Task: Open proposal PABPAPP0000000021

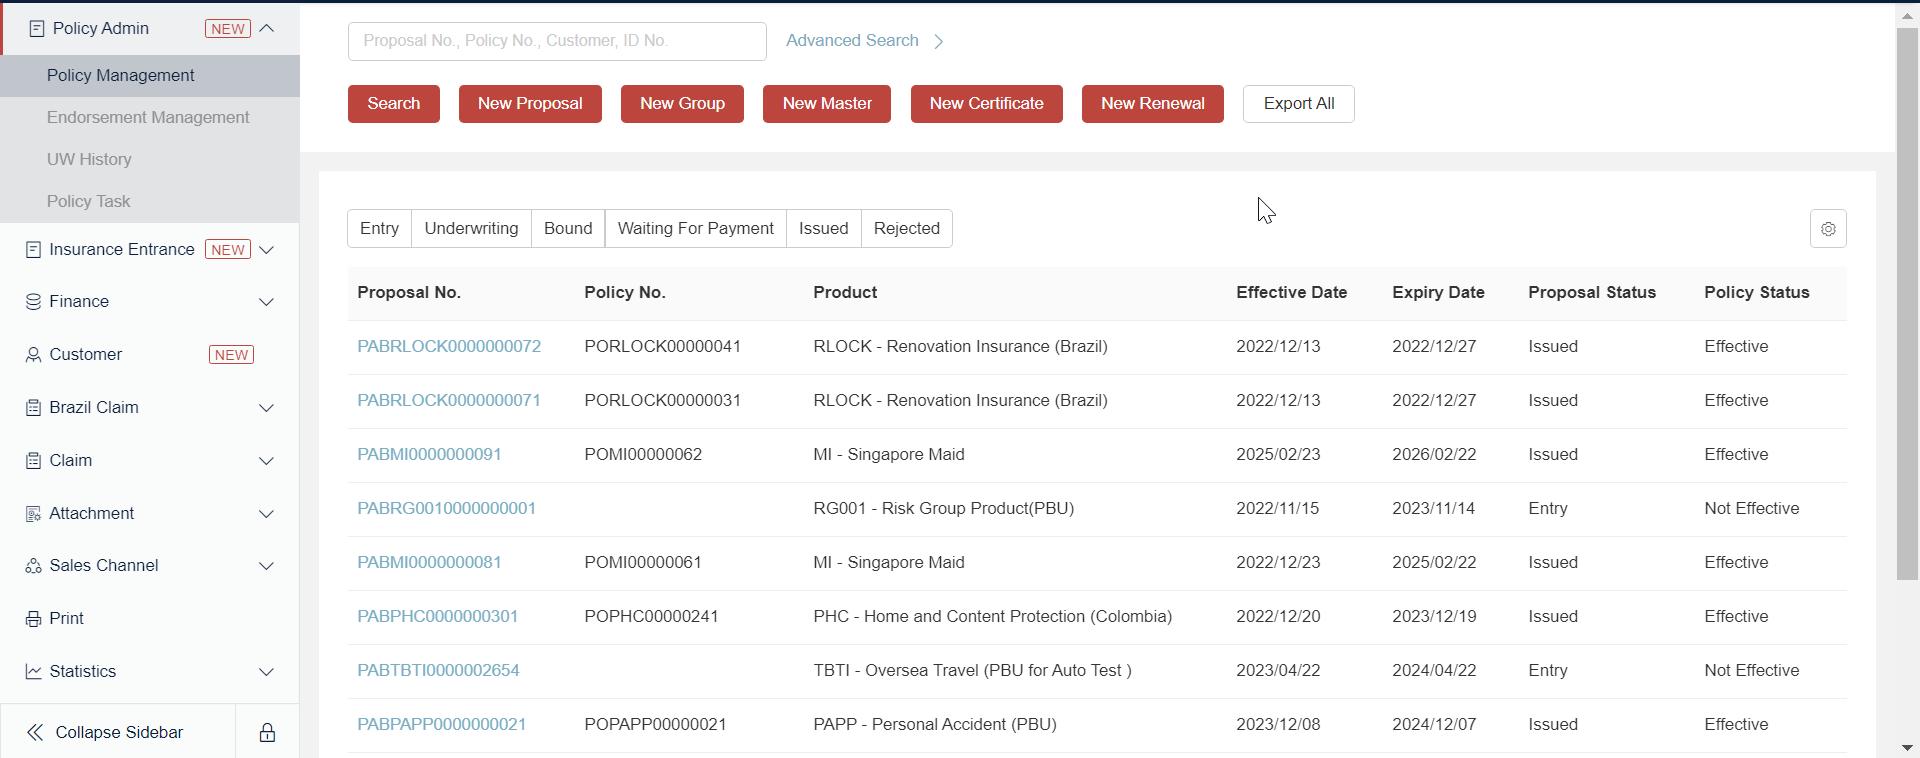Action: (442, 724)
